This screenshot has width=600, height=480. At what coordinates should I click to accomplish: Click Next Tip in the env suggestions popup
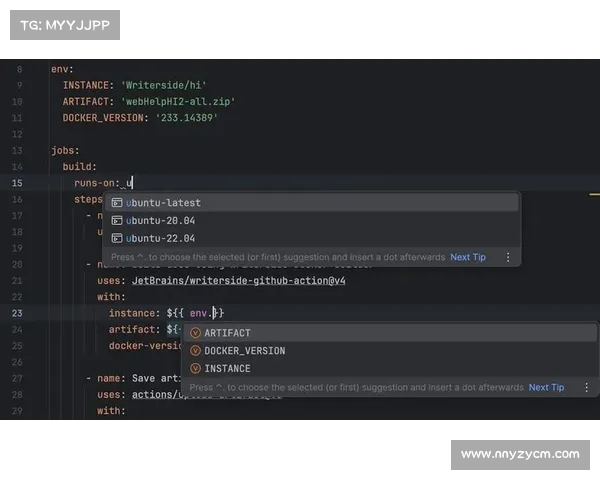(546, 387)
